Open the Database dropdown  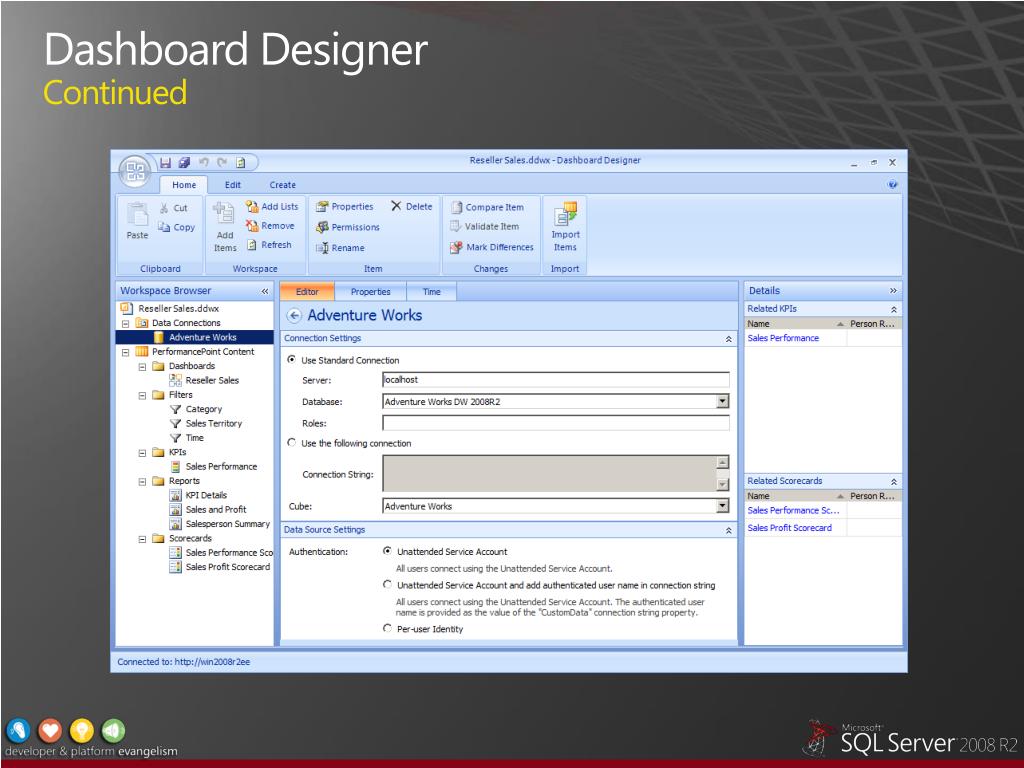pos(722,402)
